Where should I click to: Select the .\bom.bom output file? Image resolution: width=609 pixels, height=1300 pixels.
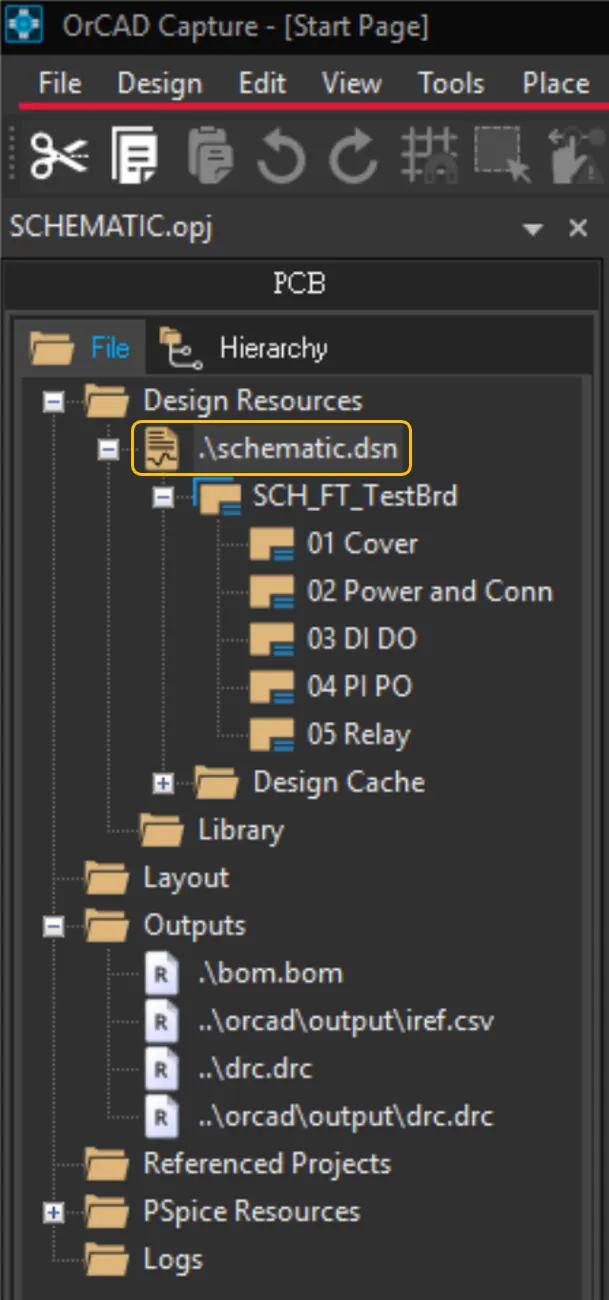[270, 973]
